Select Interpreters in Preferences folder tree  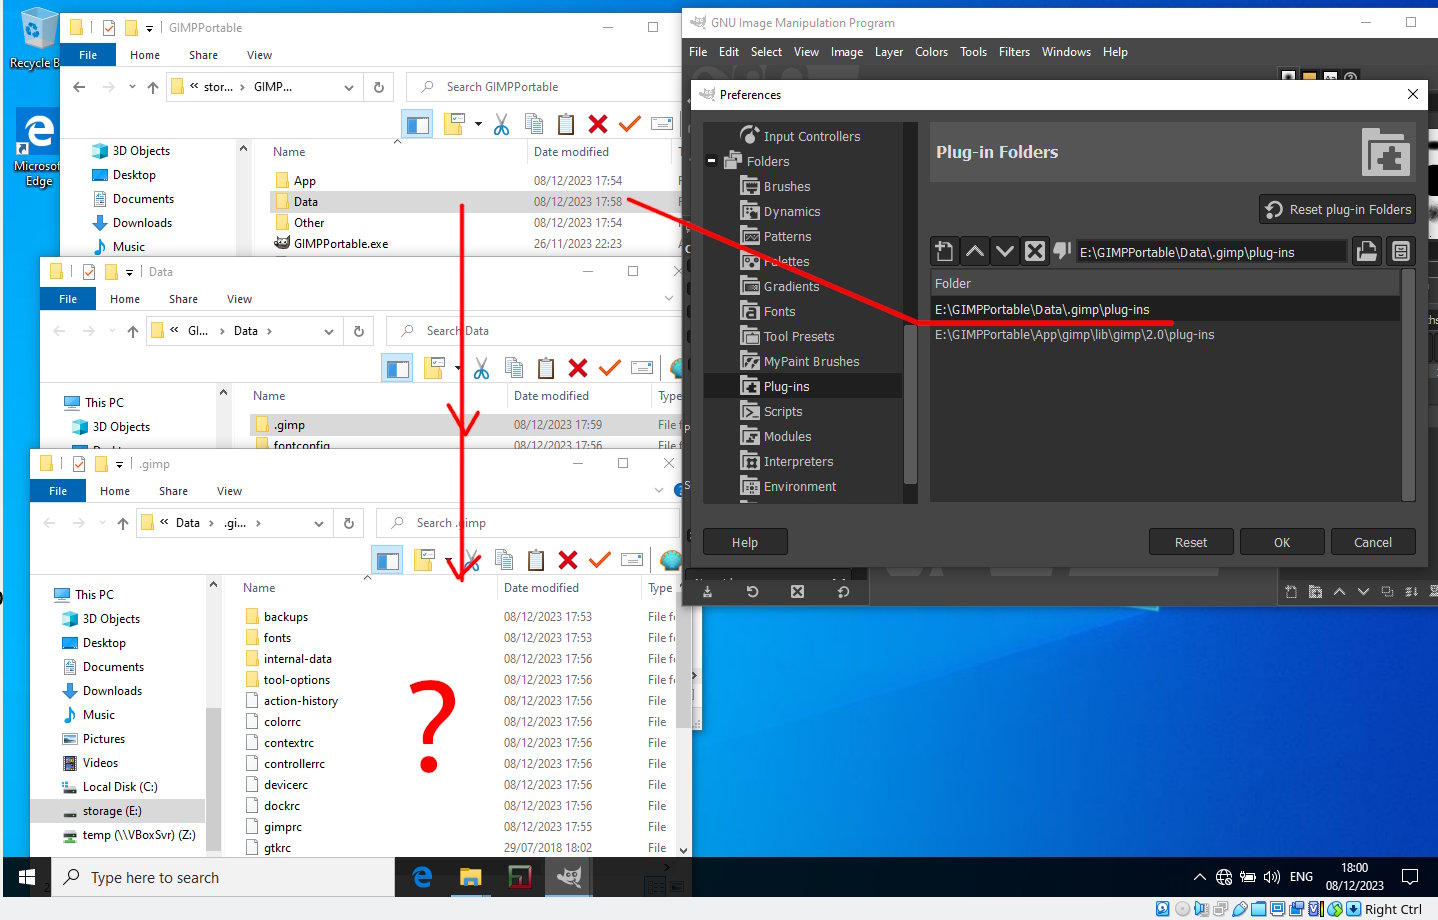pos(799,461)
